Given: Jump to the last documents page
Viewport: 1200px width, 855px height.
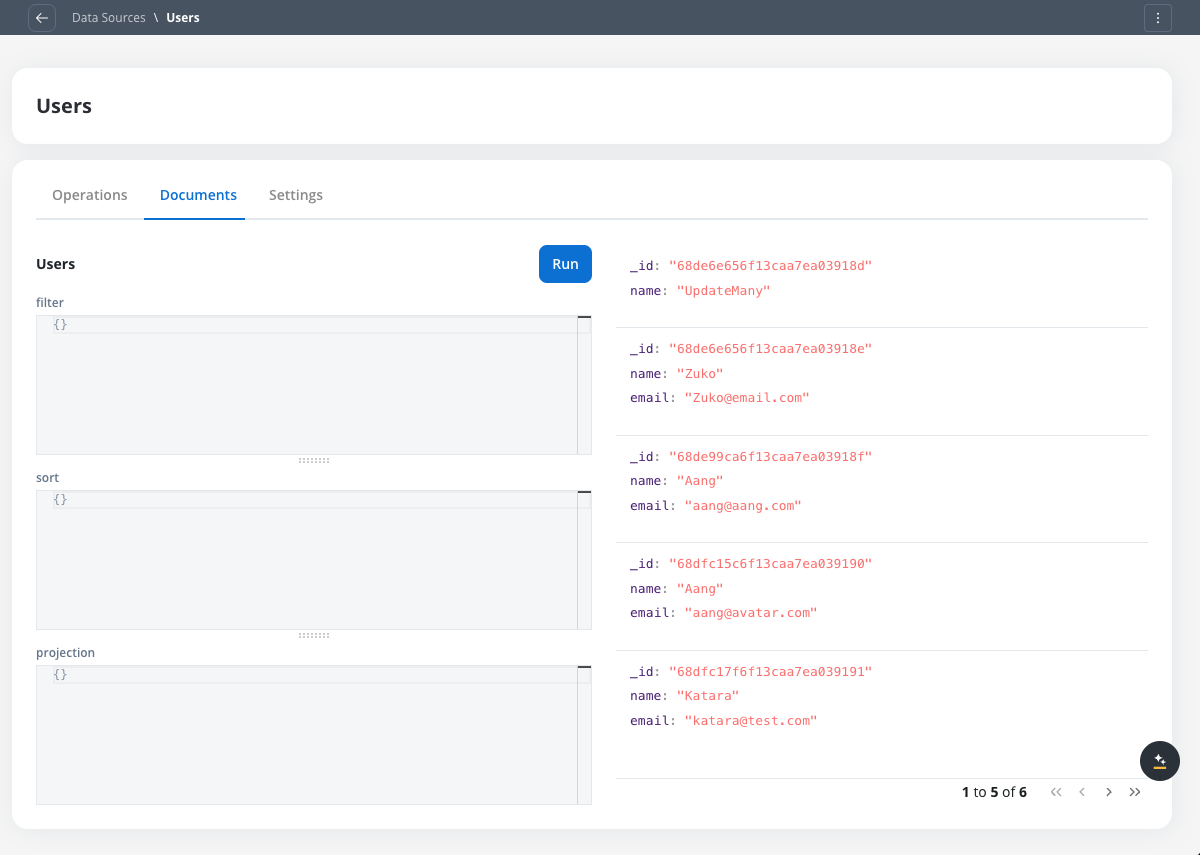Looking at the screenshot, I should point(1135,792).
